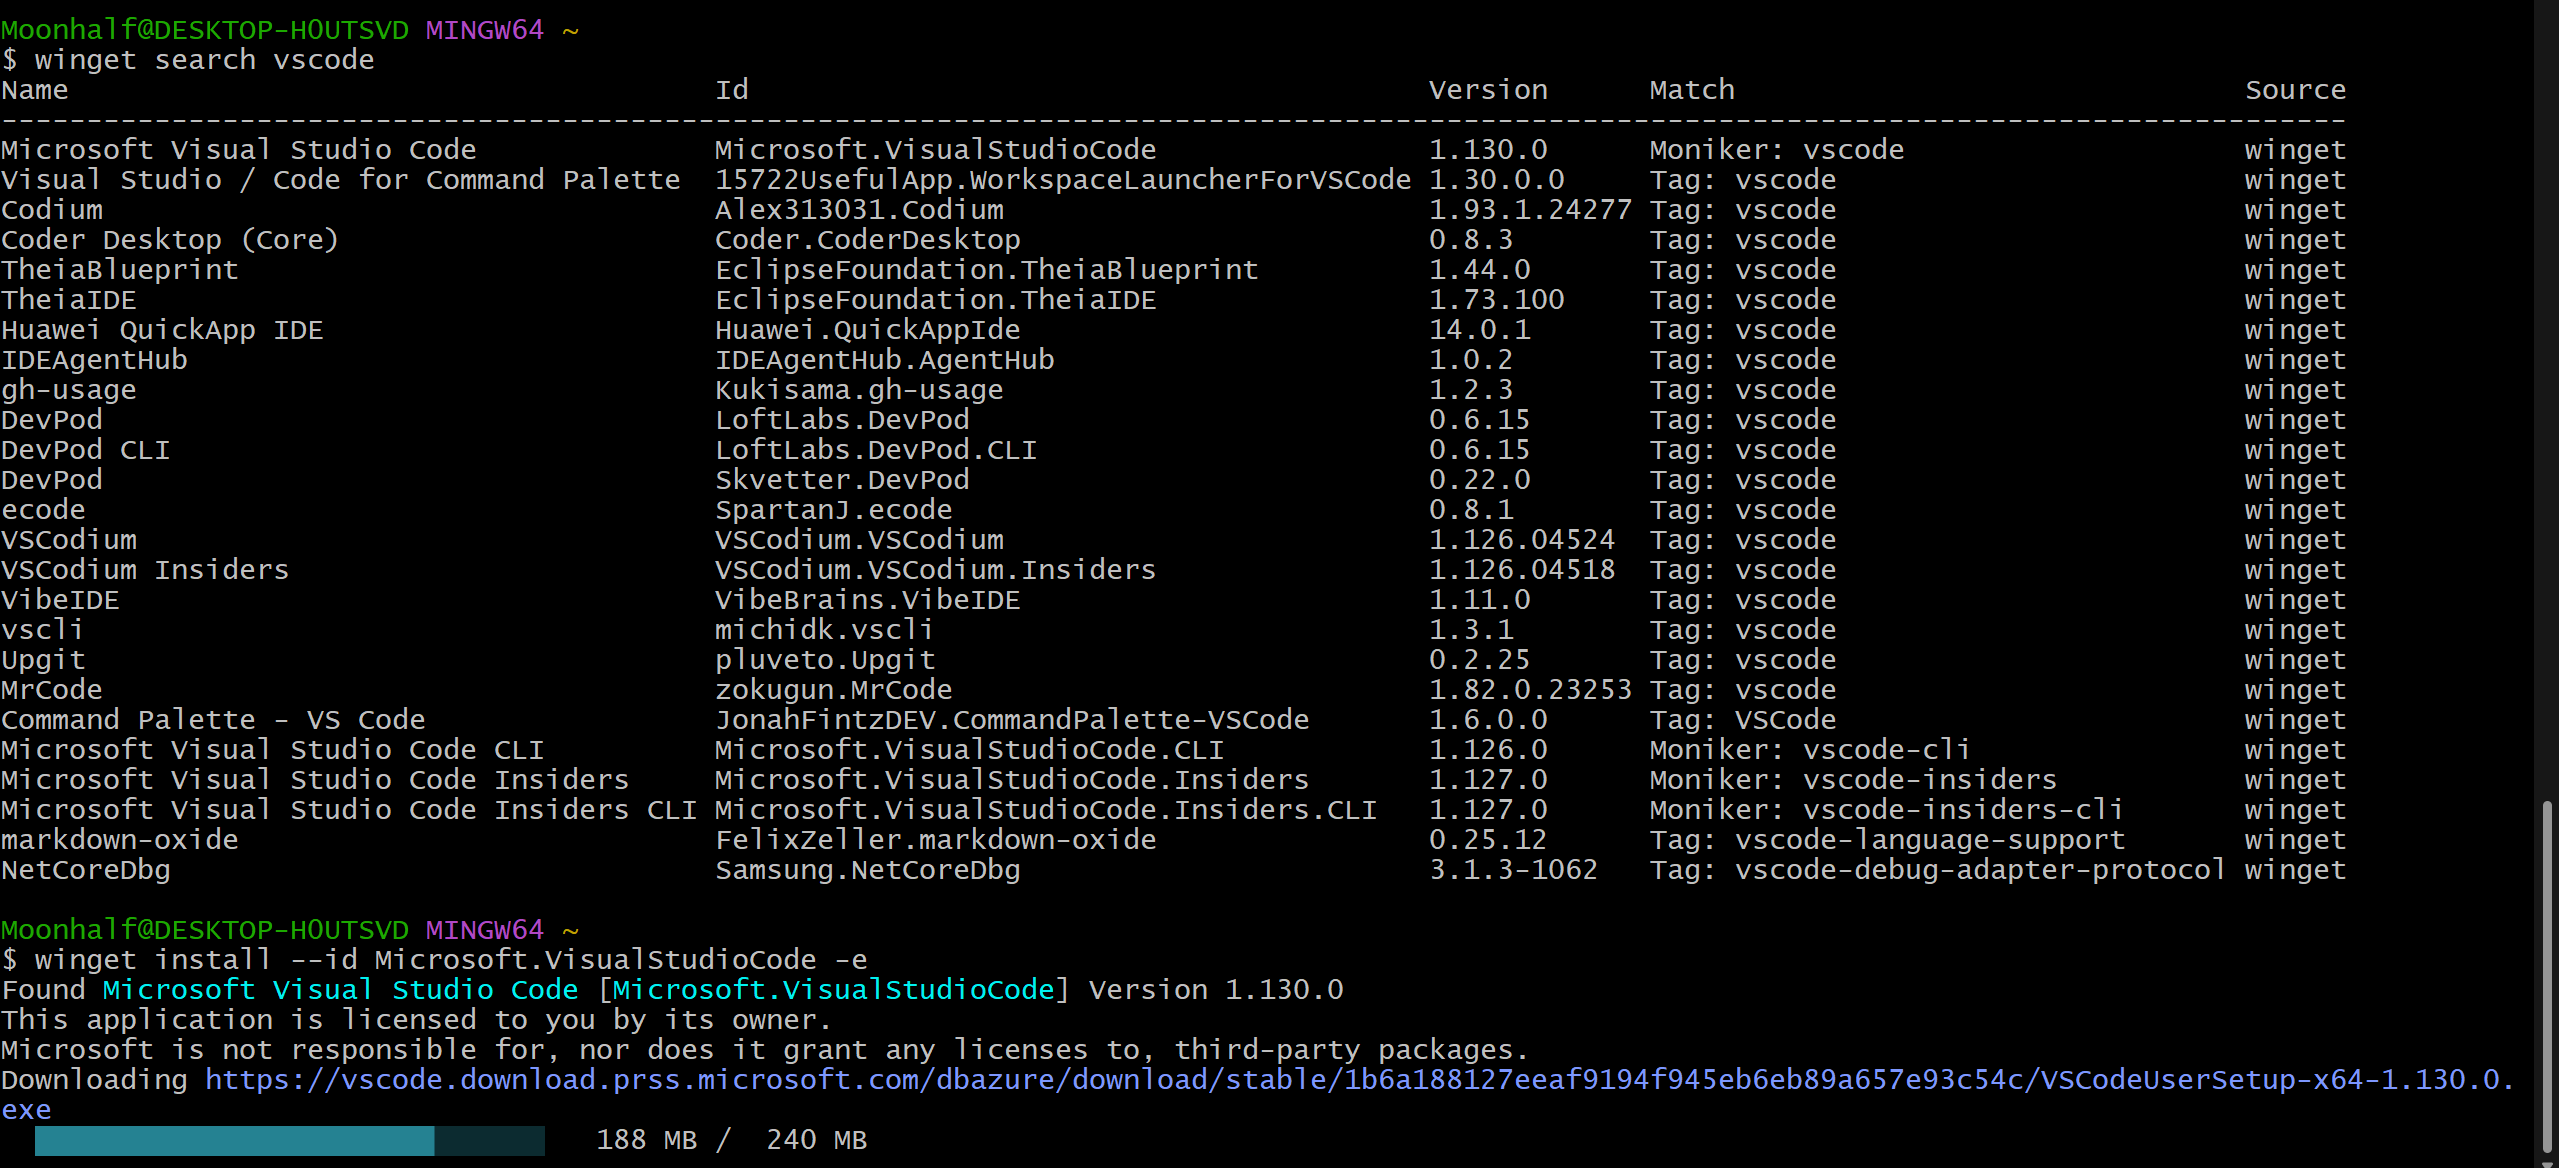Click the id "EclipseFoundation.TheiaIDE"
The height and width of the screenshot is (1168, 2559).
(936, 300)
